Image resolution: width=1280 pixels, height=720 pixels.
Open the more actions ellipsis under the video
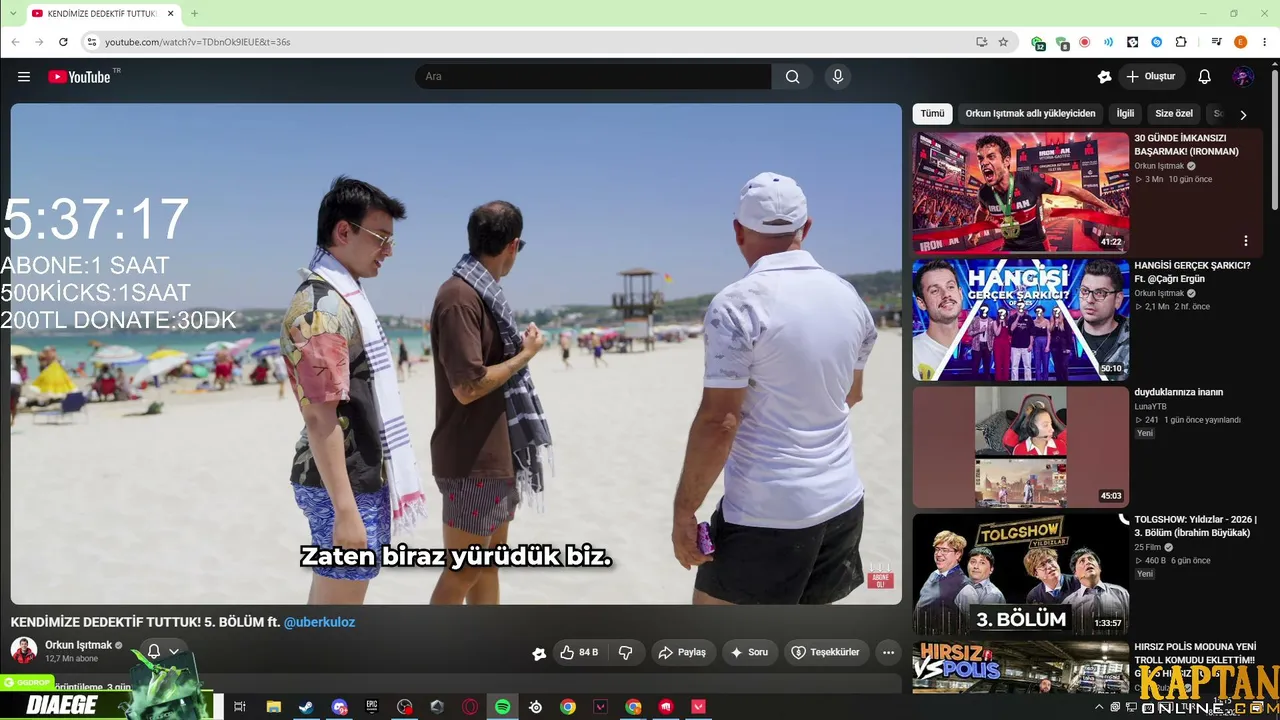point(888,653)
